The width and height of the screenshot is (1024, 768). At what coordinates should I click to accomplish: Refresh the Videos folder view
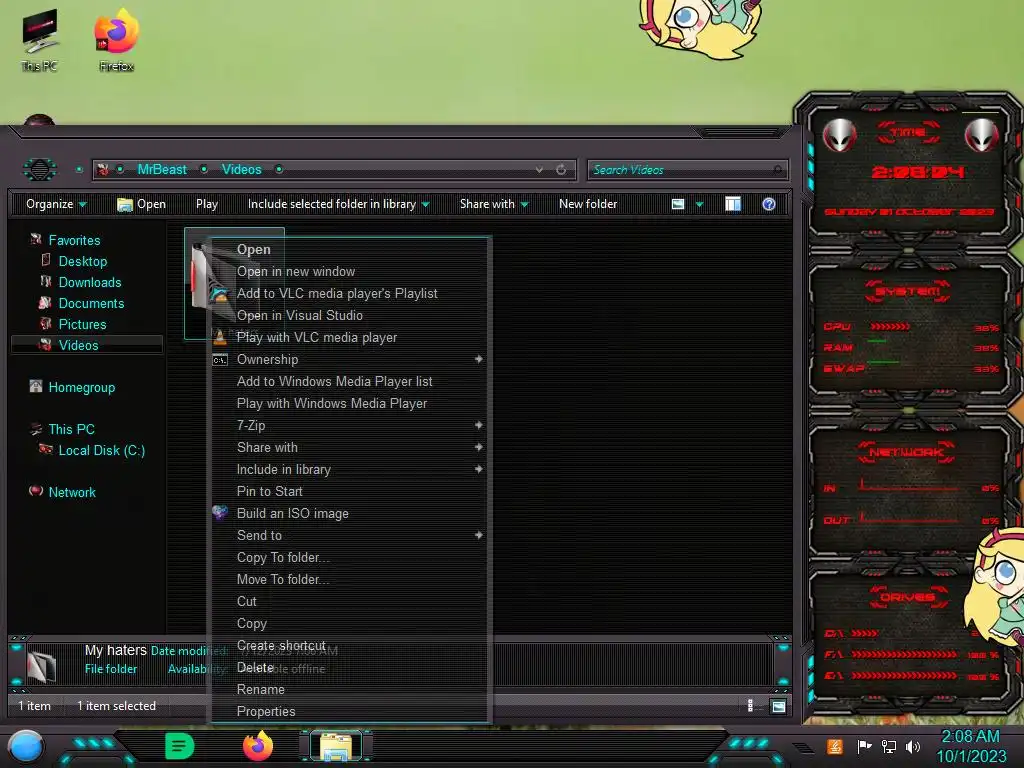(x=561, y=170)
